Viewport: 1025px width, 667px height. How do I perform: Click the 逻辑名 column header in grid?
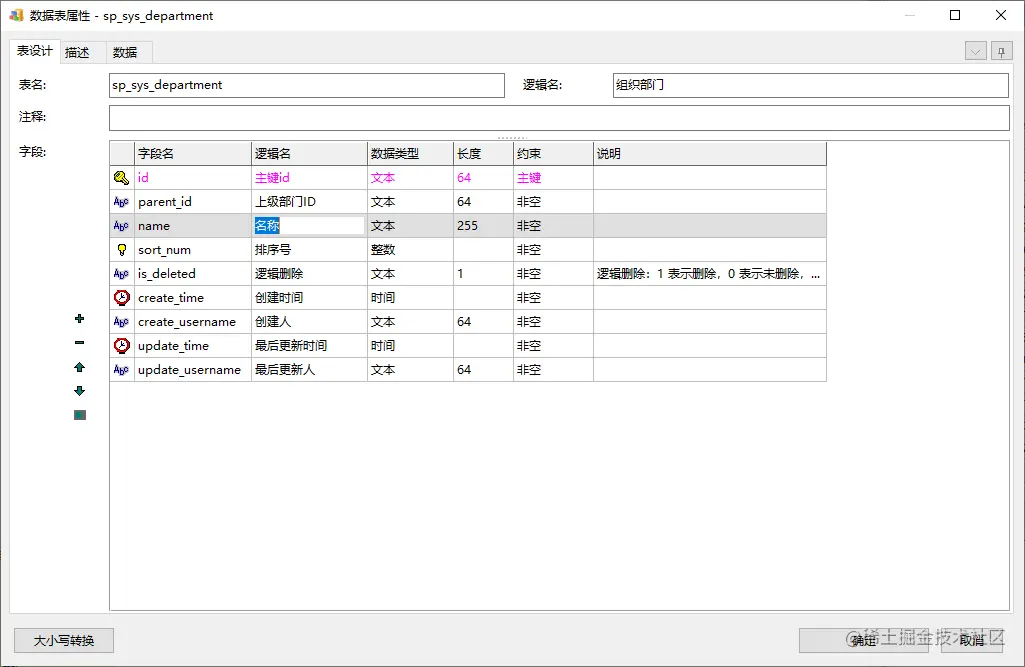click(309, 154)
